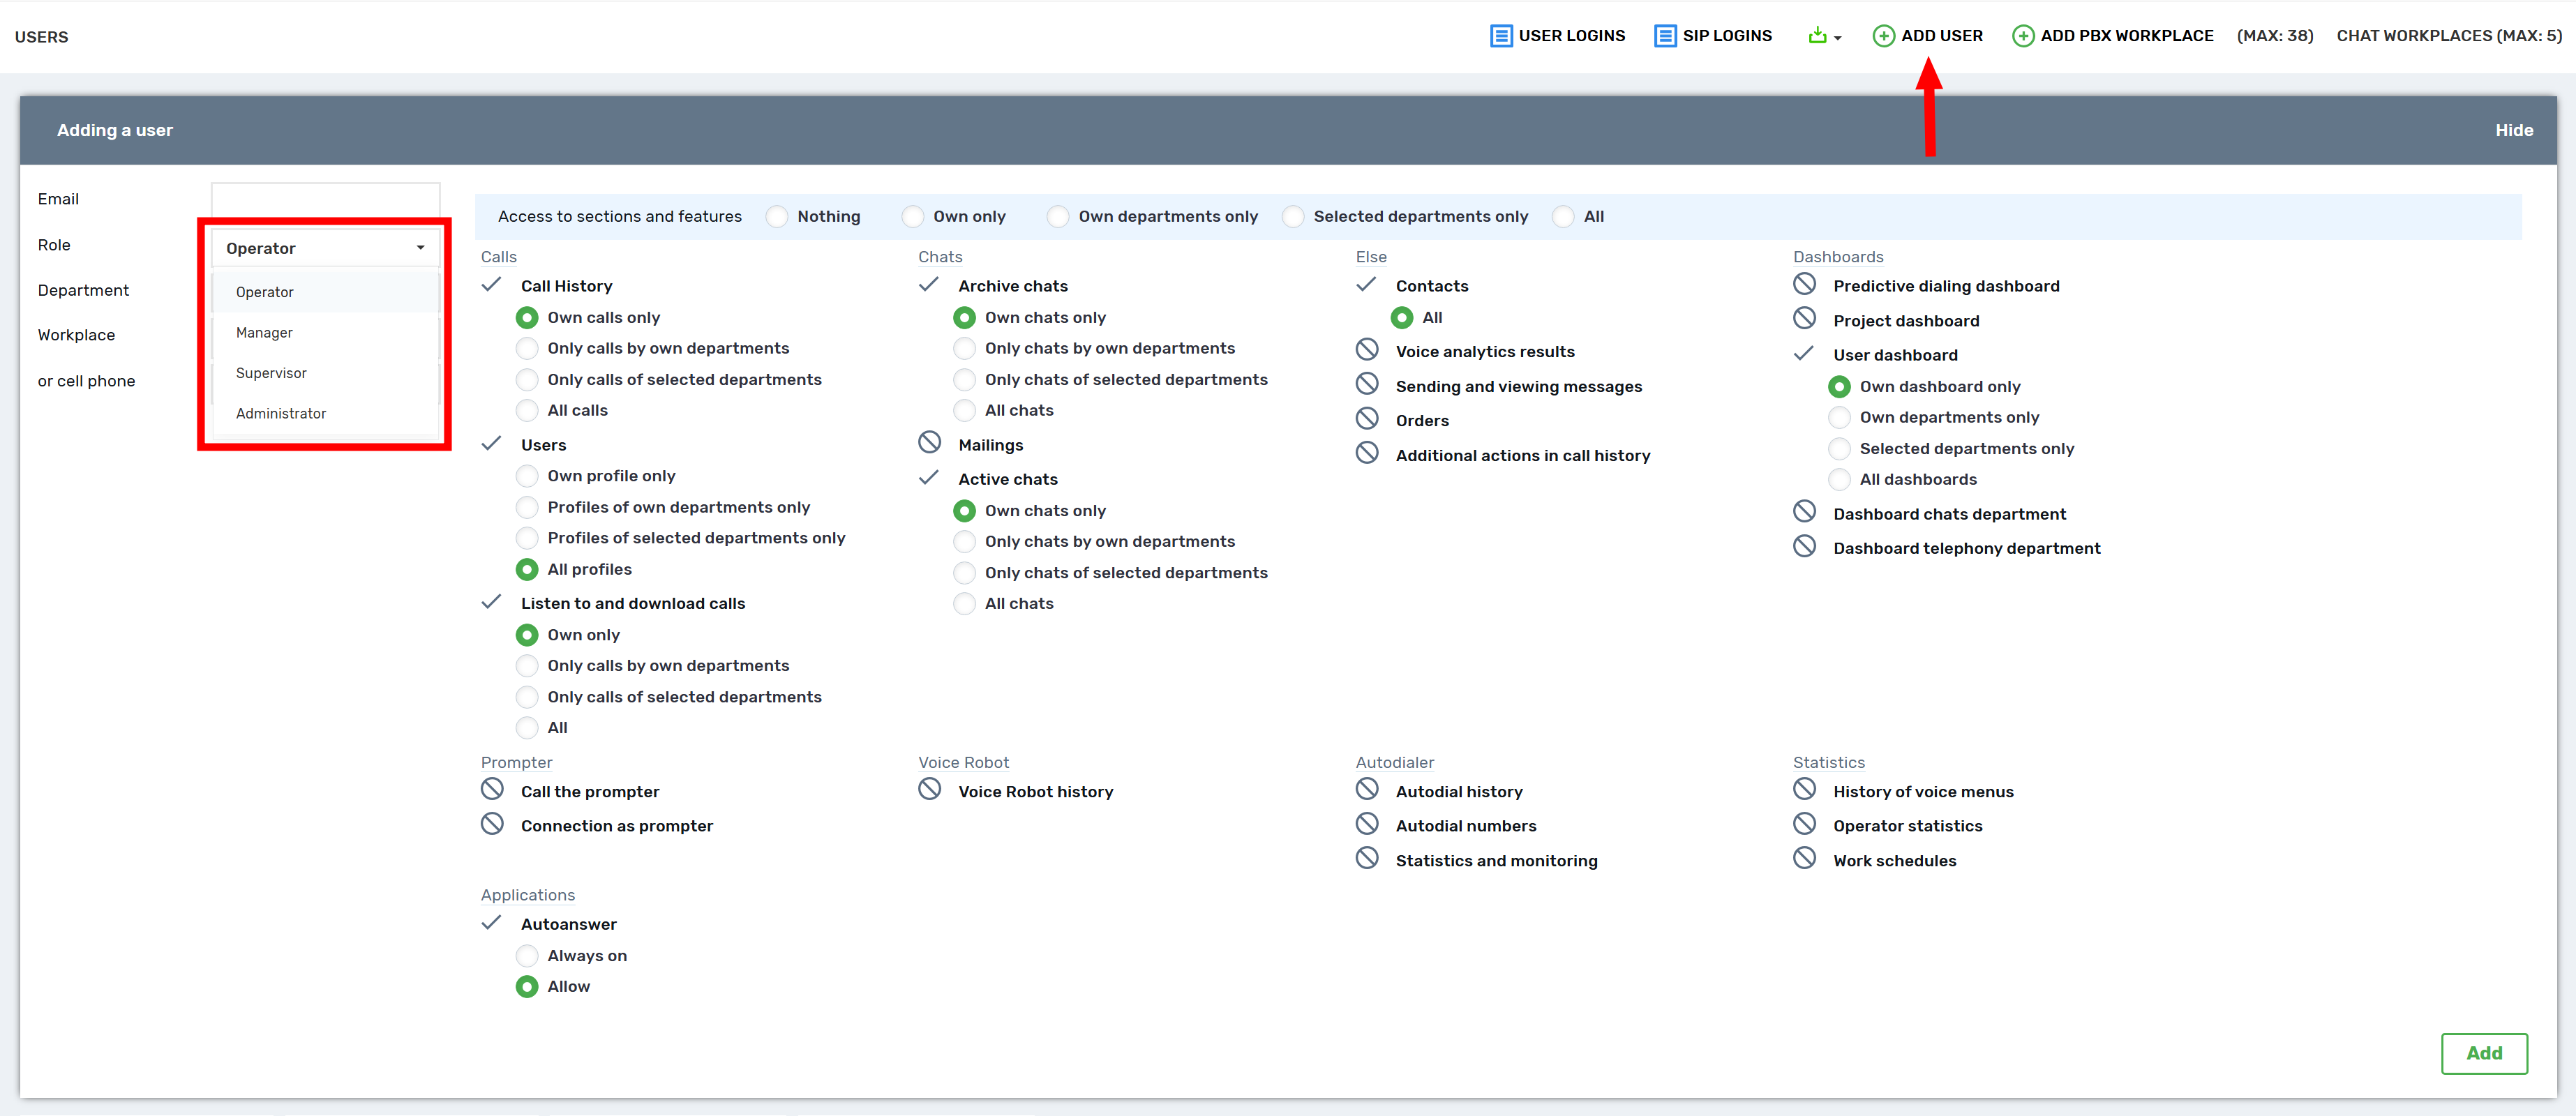Choose Always on under Autoanswer
2576x1116 pixels.
pos(527,955)
